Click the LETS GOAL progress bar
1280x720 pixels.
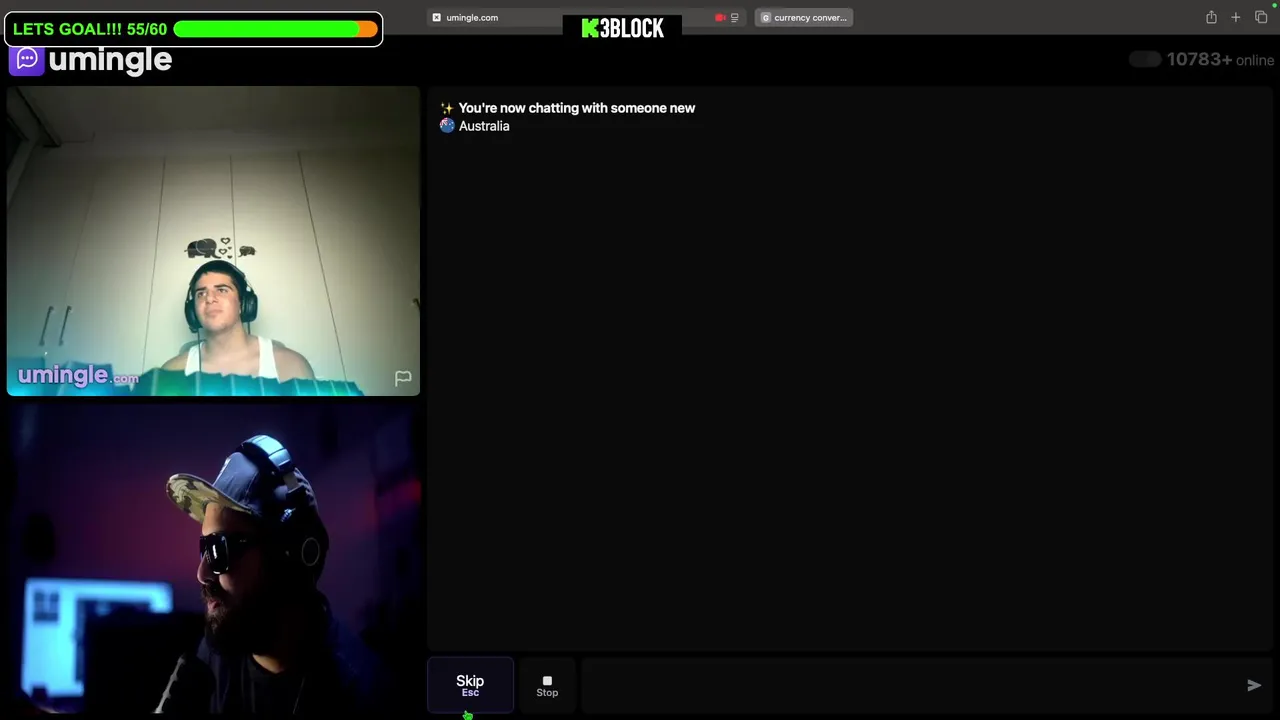pyautogui.click(x=276, y=29)
